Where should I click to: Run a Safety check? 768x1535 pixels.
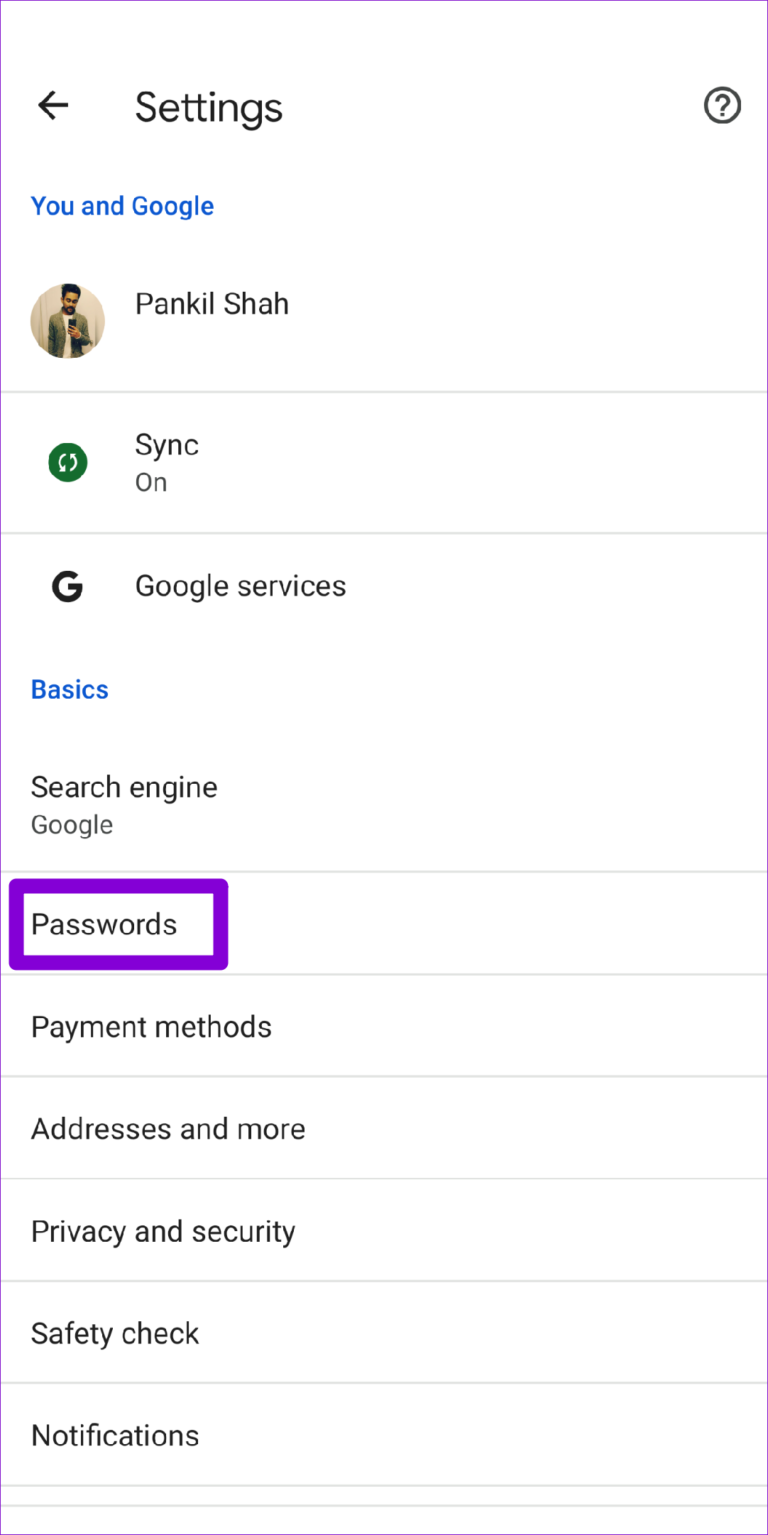point(115,1332)
